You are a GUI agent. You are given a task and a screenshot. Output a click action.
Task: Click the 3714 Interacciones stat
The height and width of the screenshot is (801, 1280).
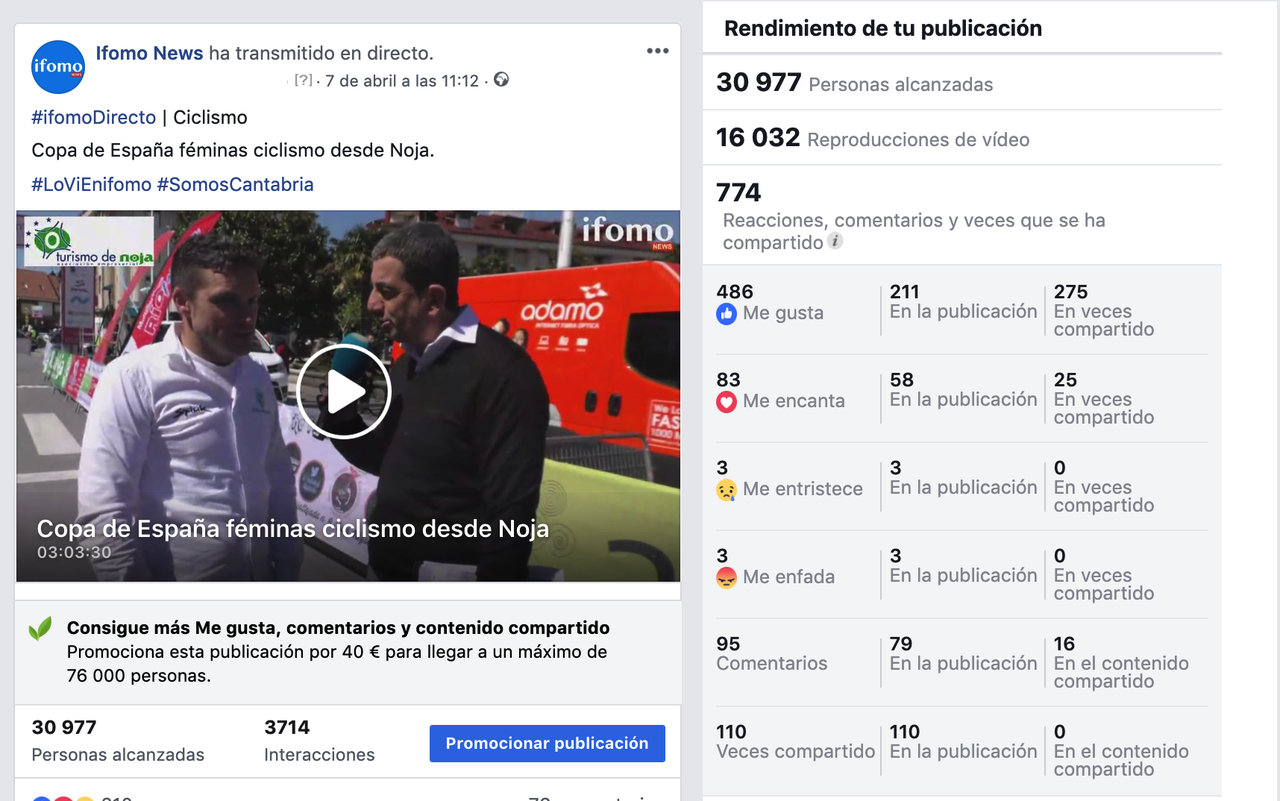pyautogui.click(x=319, y=740)
